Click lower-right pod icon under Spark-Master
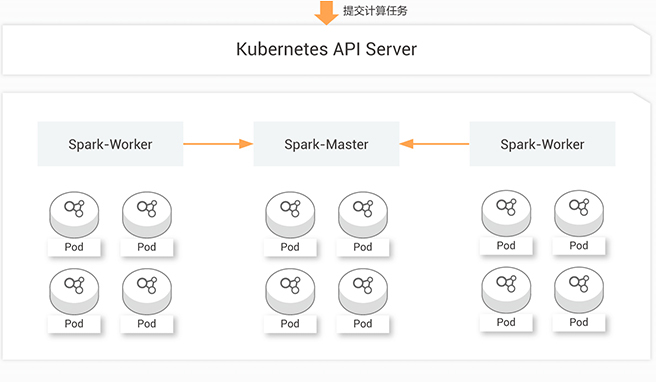Screen dimensions: 656x382 (363, 291)
